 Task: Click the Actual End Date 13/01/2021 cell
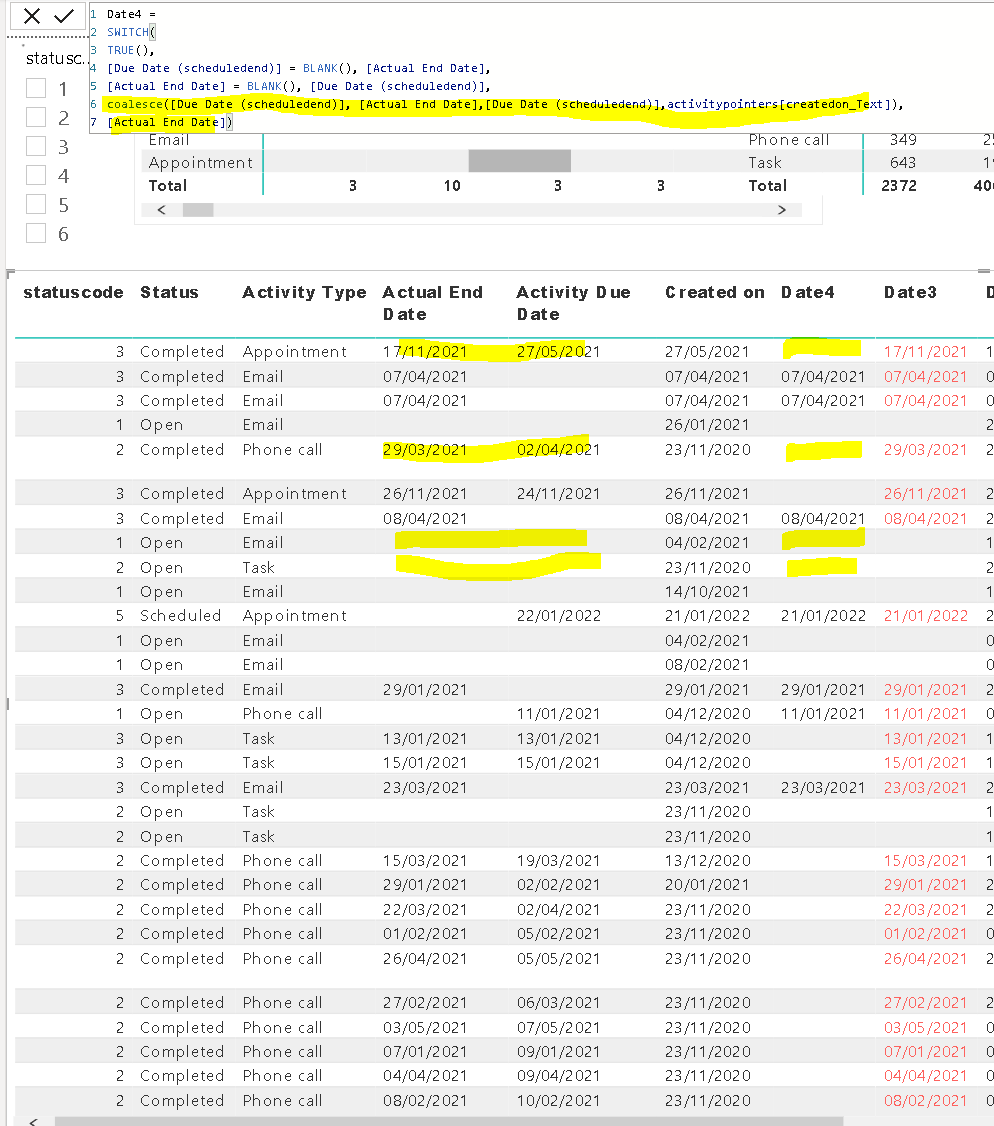tap(425, 738)
